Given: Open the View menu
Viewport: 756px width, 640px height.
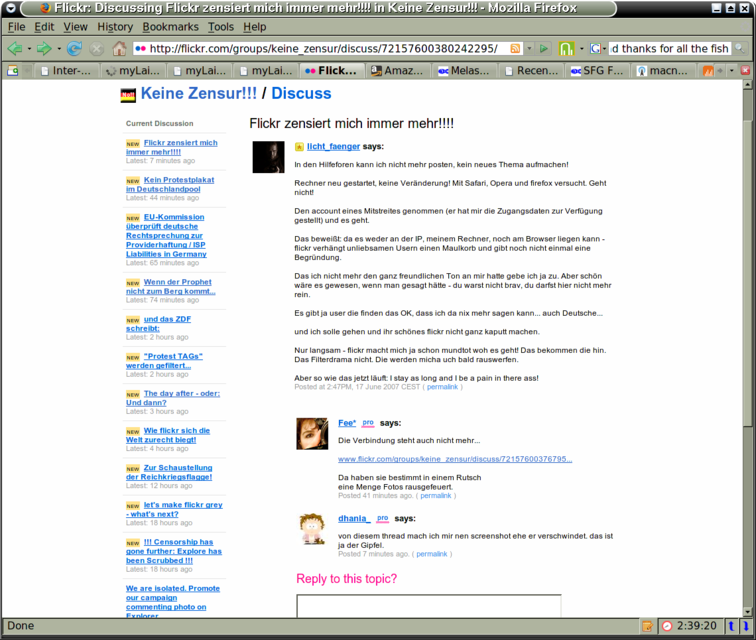Looking at the screenshot, I should (x=75, y=27).
